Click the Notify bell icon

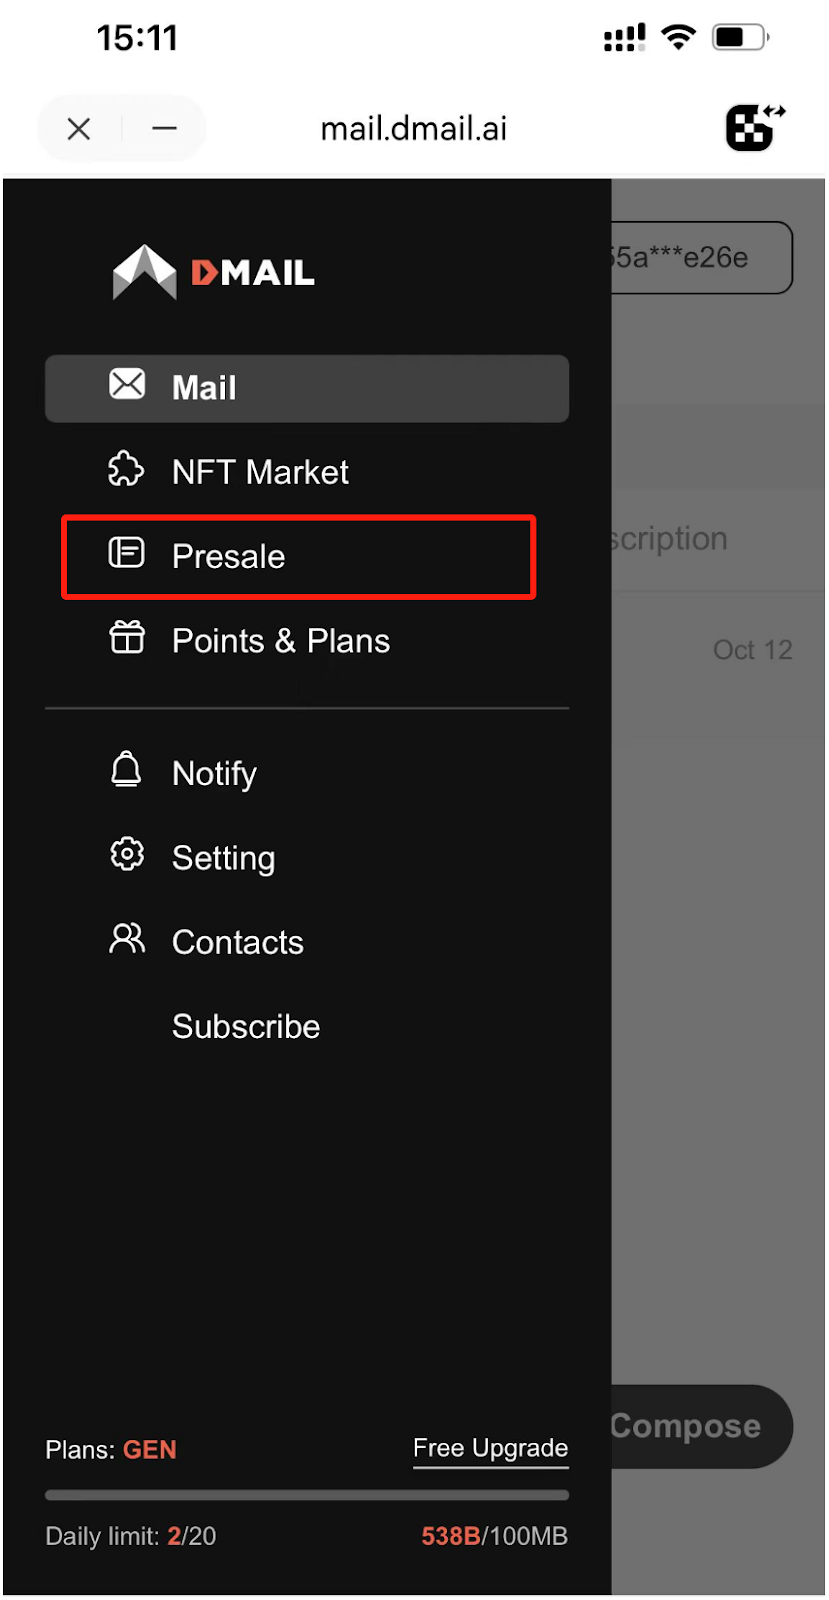click(x=126, y=769)
